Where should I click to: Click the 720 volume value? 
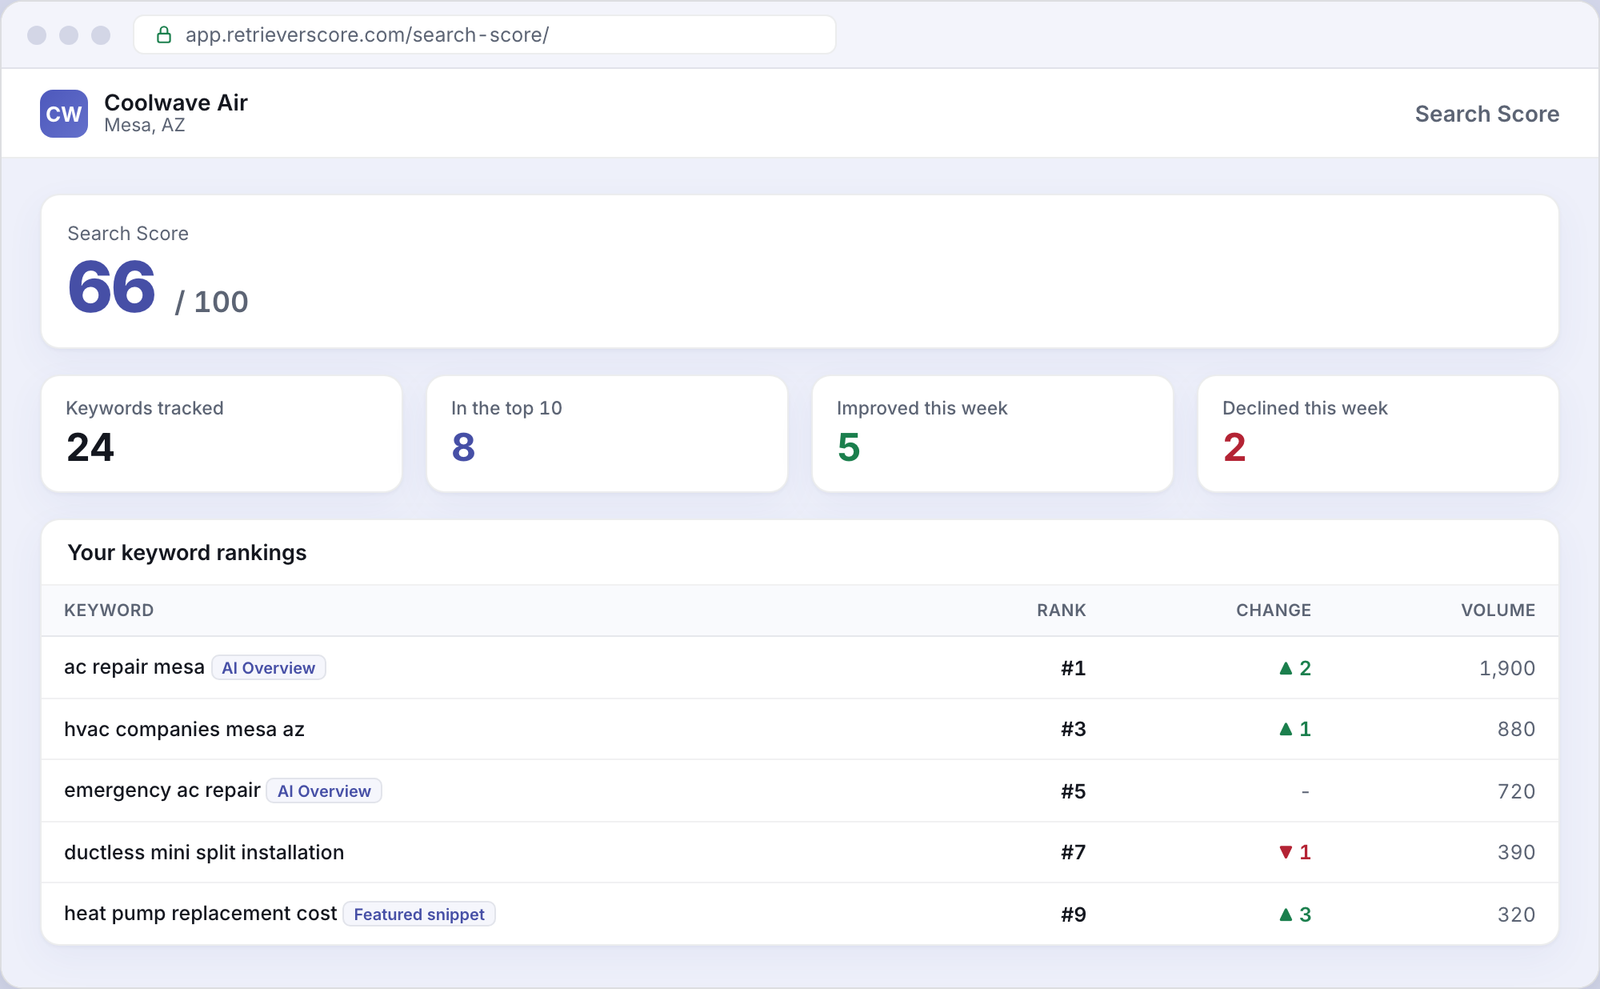pyautogui.click(x=1516, y=791)
